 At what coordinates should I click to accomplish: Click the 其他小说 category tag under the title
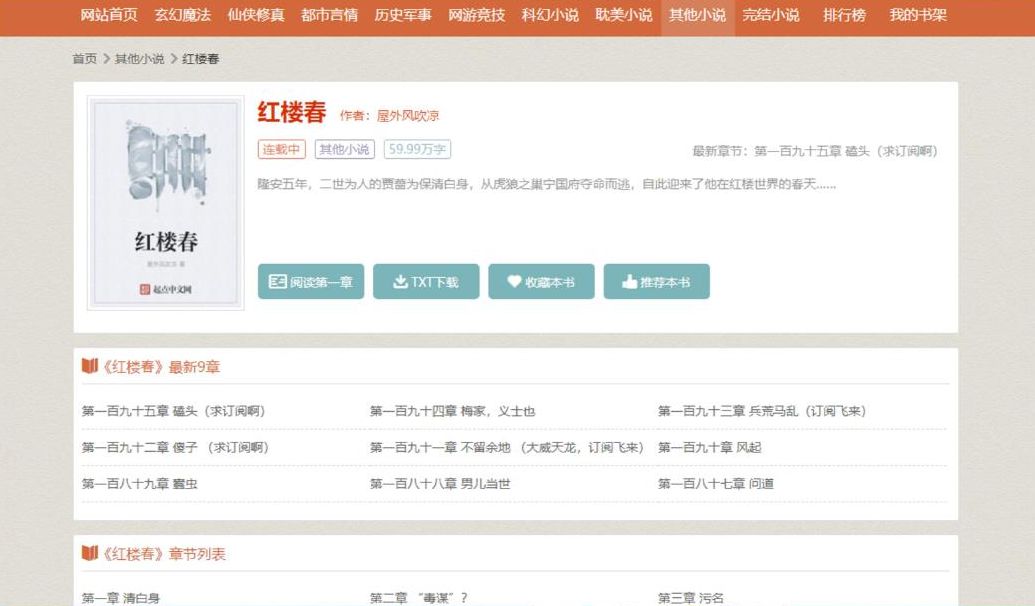[345, 149]
